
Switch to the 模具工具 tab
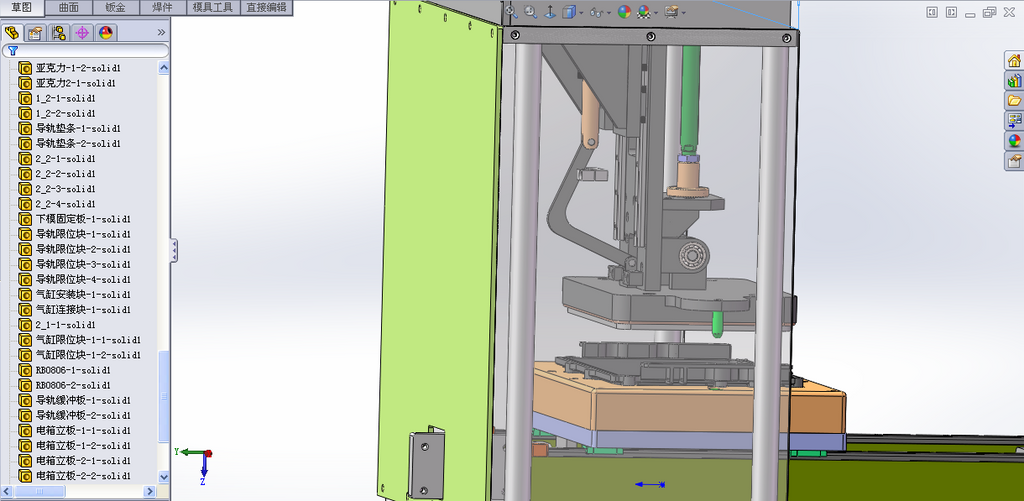214,8
